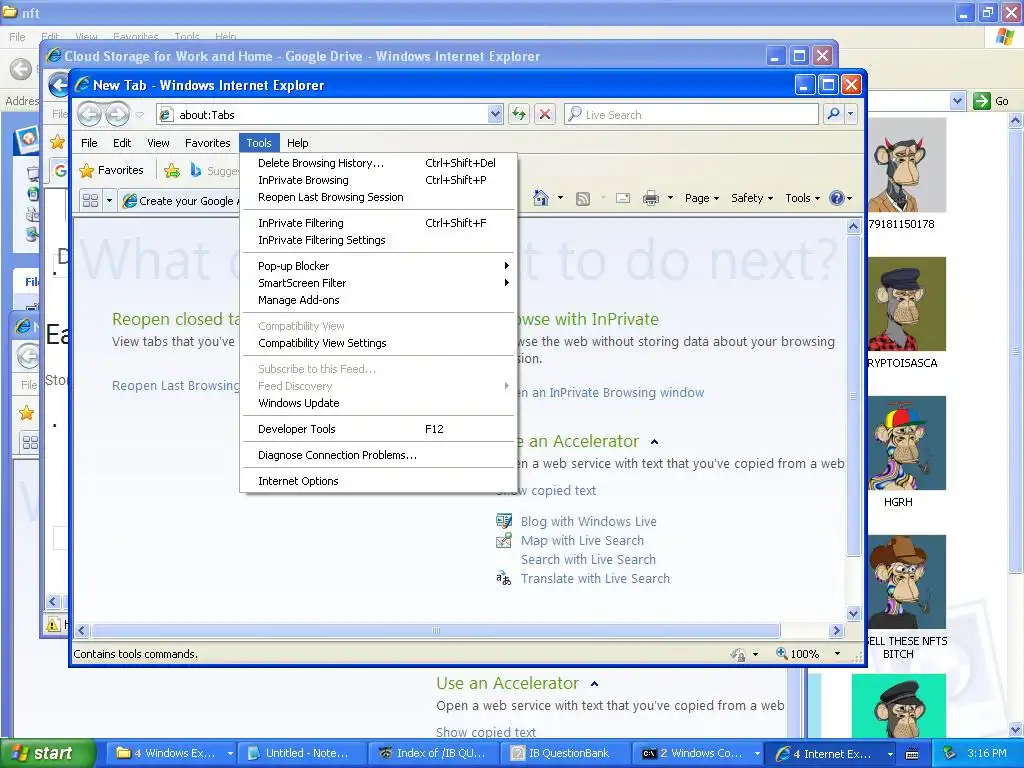Expand the zoom level dropdown arrow
The image size is (1024, 768).
tap(837, 654)
